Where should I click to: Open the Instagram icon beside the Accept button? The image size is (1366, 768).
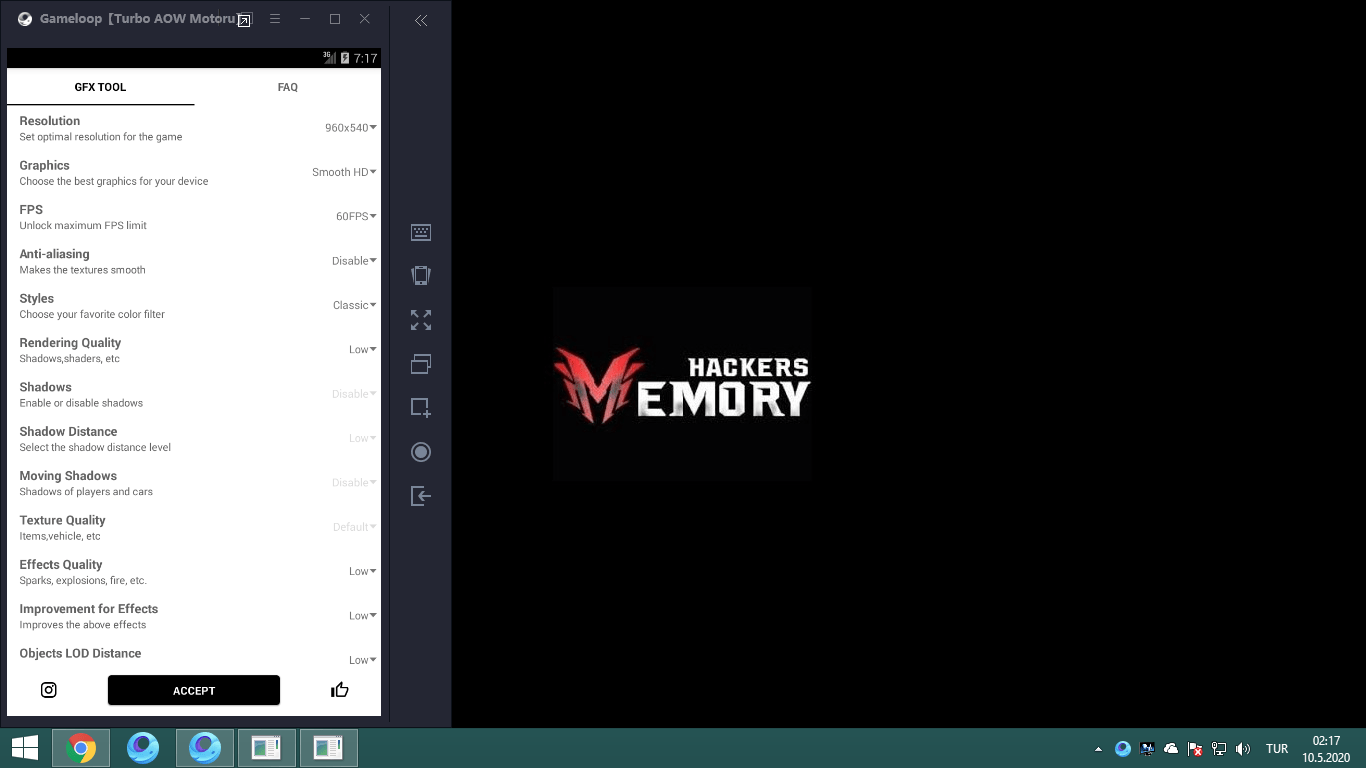[48, 690]
